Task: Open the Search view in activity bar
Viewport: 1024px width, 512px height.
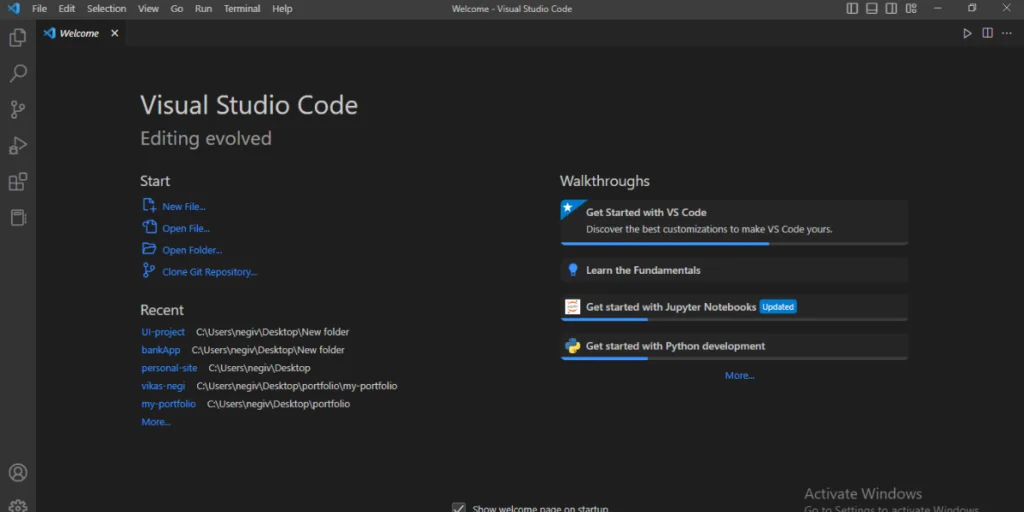Action: click(x=18, y=73)
